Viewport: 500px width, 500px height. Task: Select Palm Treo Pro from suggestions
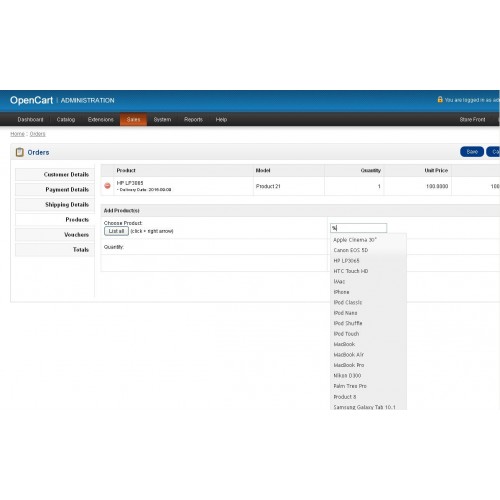368,386
